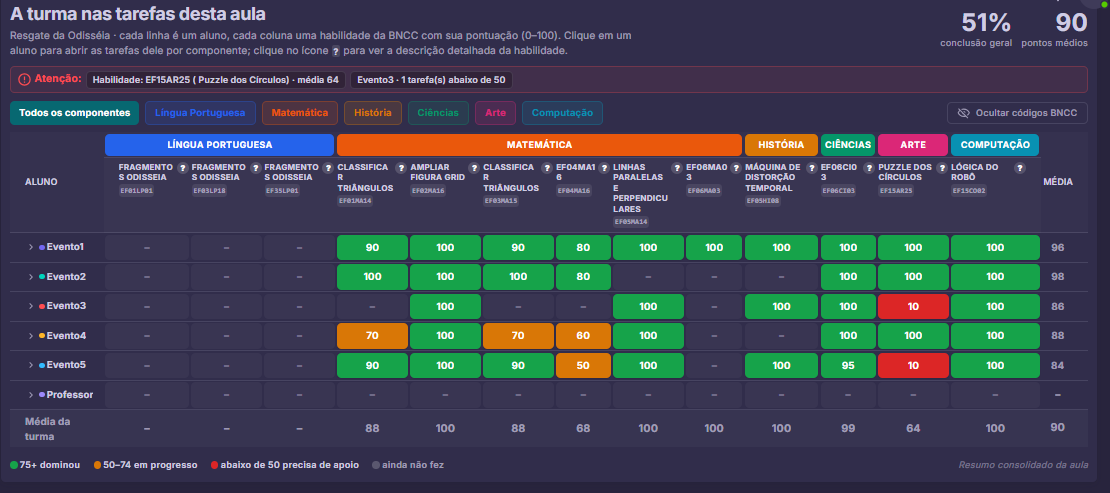Open help icon for EF35LP01 Fragmentos Odisseia
Screen dimensions: 1110x493
pos(328,168)
